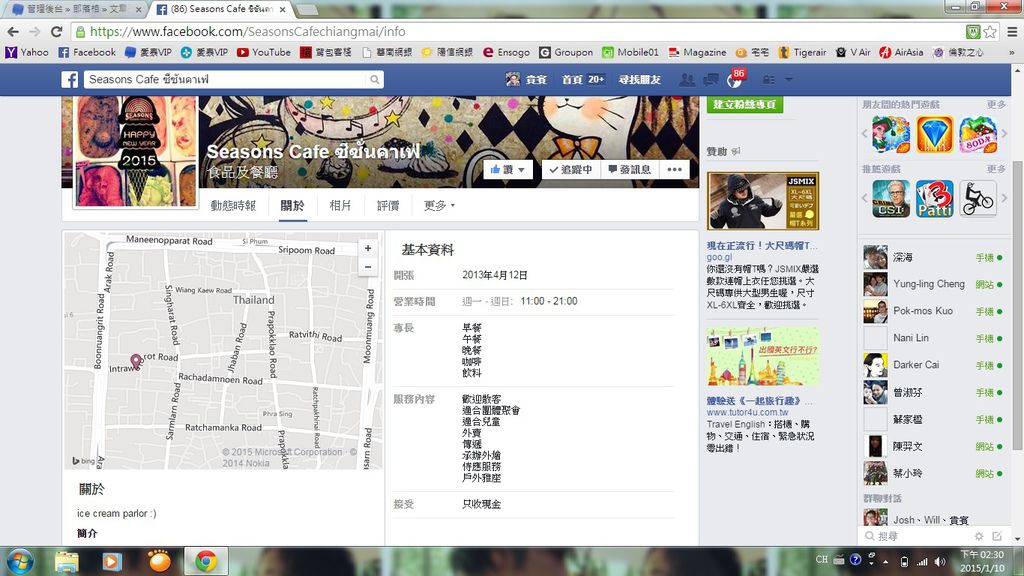Expand the 更多 tab dropdown
The height and width of the screenshot is (576, 1024).
[x=439, y=206]
